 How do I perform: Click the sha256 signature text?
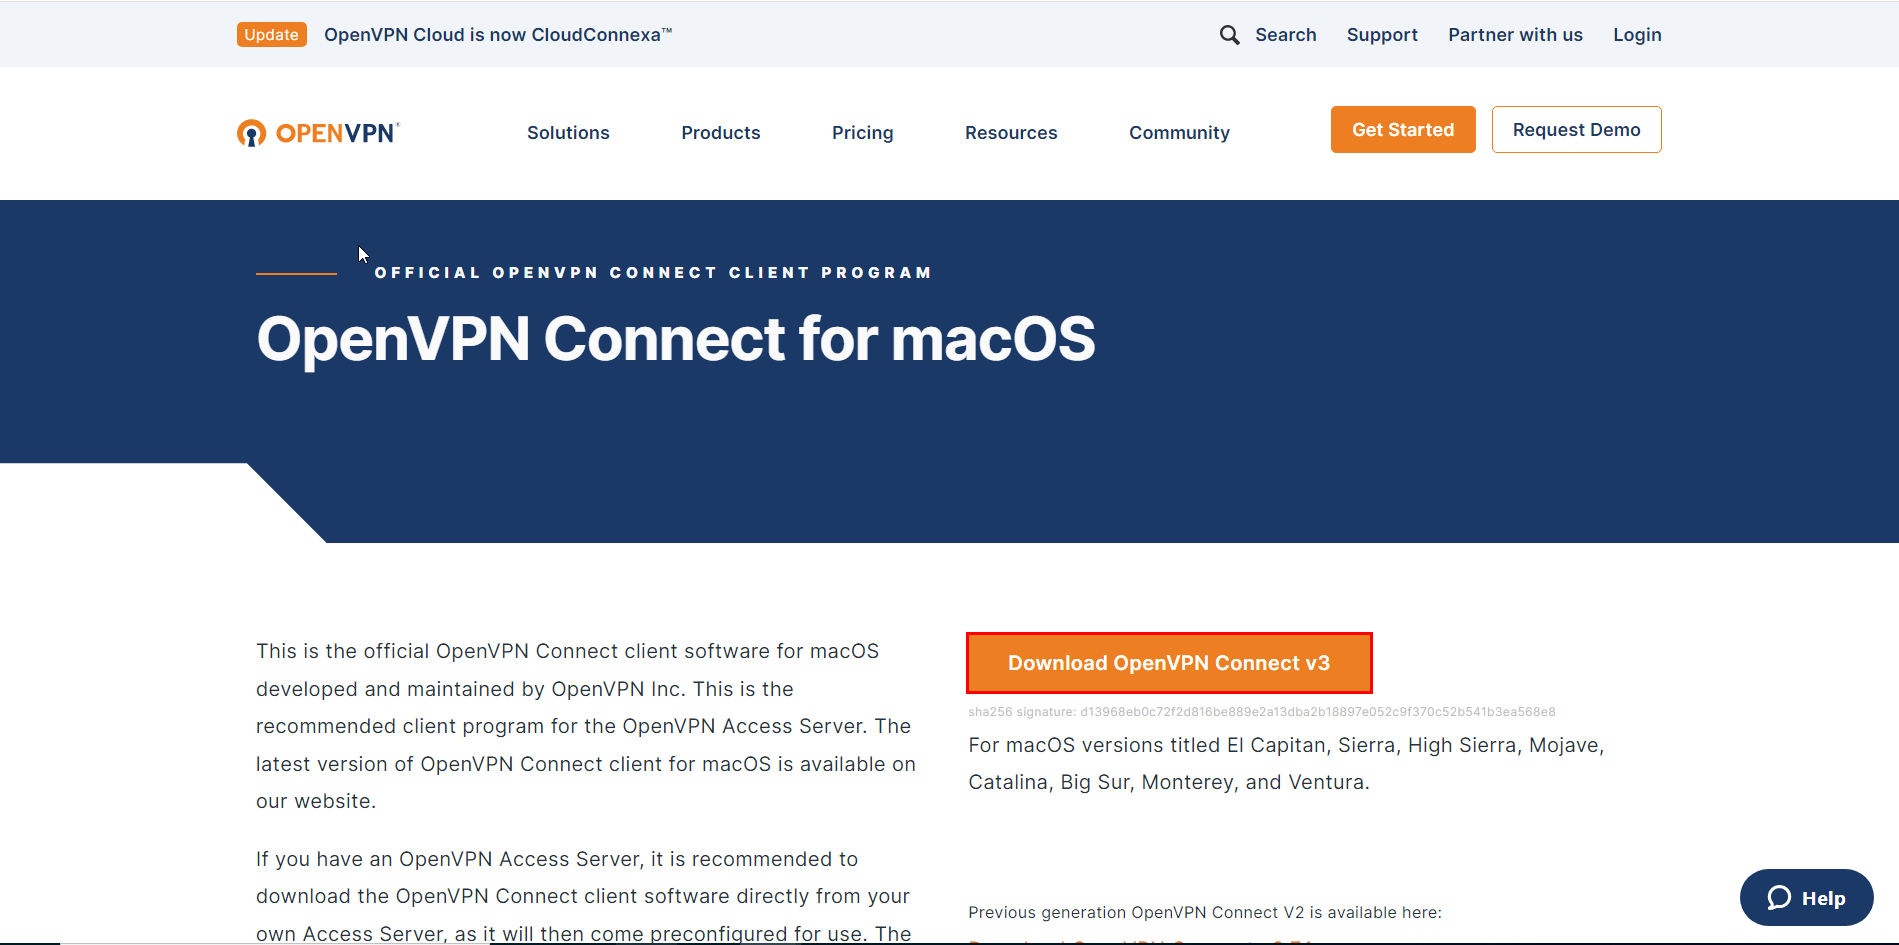click(1262, 712)
